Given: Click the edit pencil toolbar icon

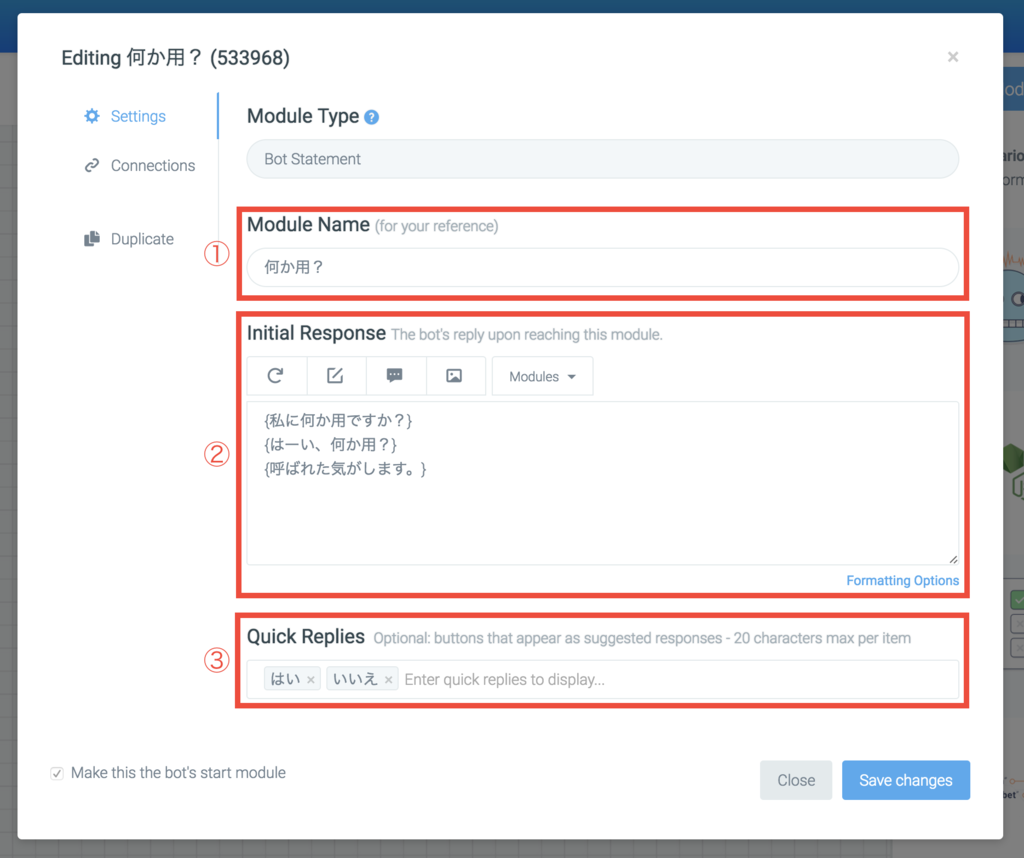Looking at the screenshot, I should [x=335, y=375].
